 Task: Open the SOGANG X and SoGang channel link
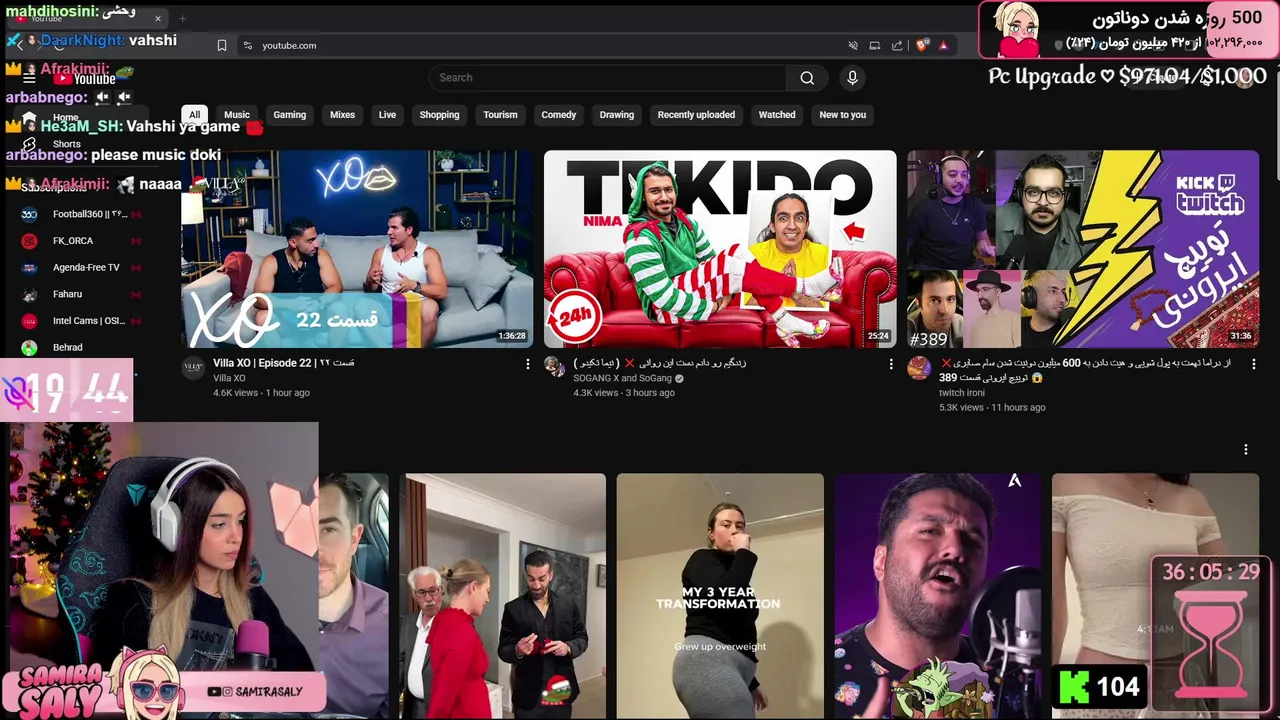(x=623, y=378)
